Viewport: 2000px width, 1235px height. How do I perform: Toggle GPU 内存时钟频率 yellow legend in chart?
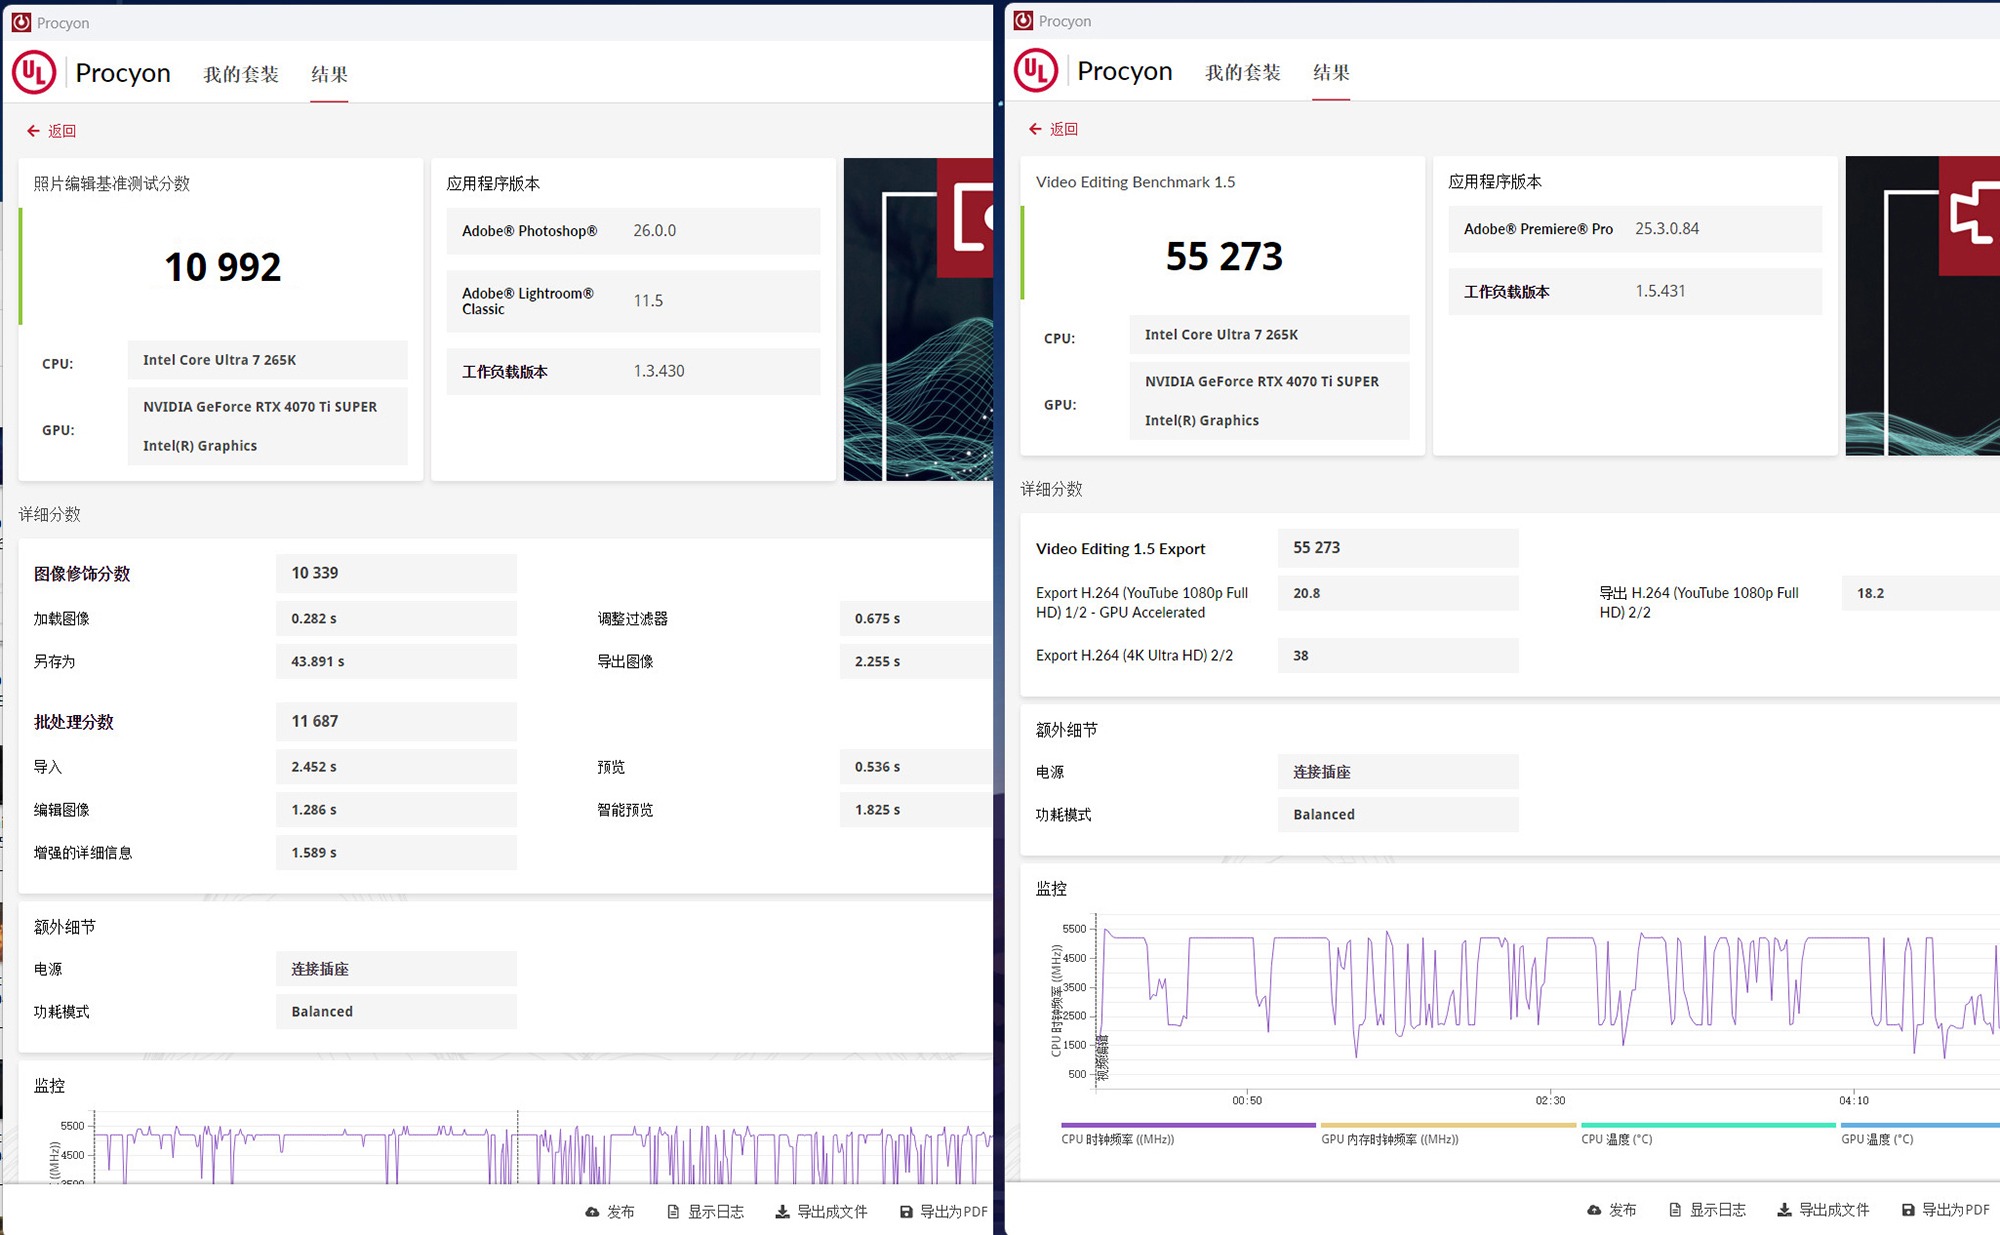click(x=1390, y=1139)
